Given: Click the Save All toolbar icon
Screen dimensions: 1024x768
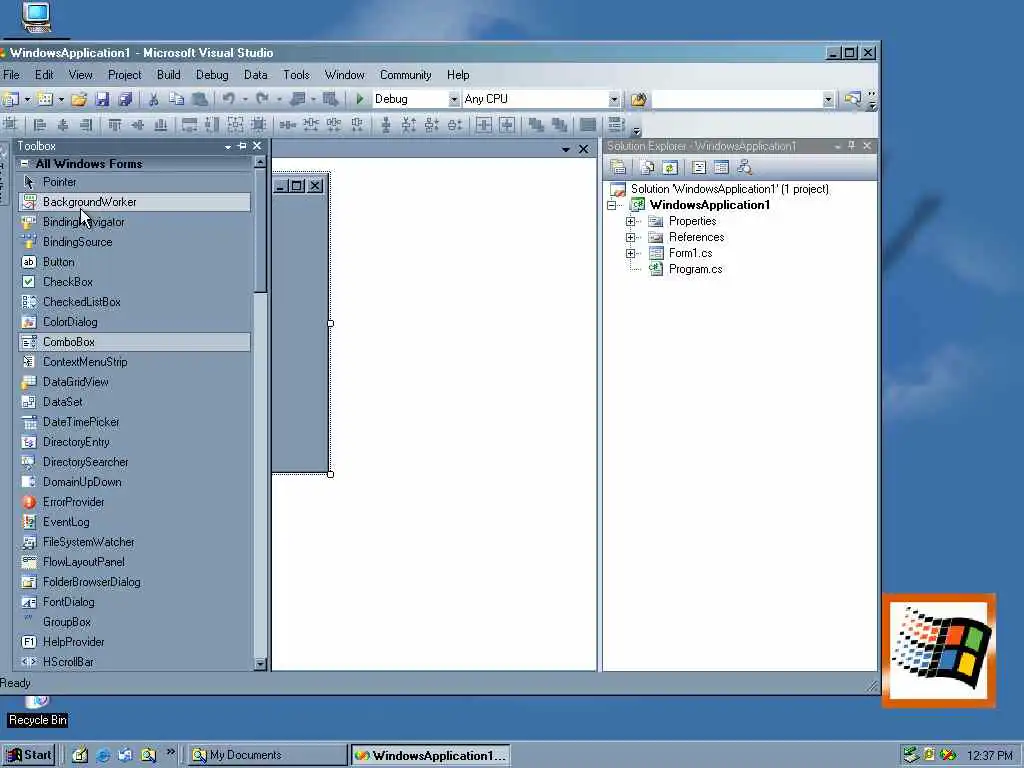Looking at the screenshot, I should (x=125, y=99).
